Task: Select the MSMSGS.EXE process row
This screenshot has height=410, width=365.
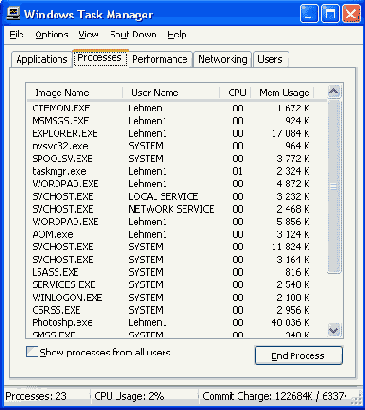Action: click(177, 121)
